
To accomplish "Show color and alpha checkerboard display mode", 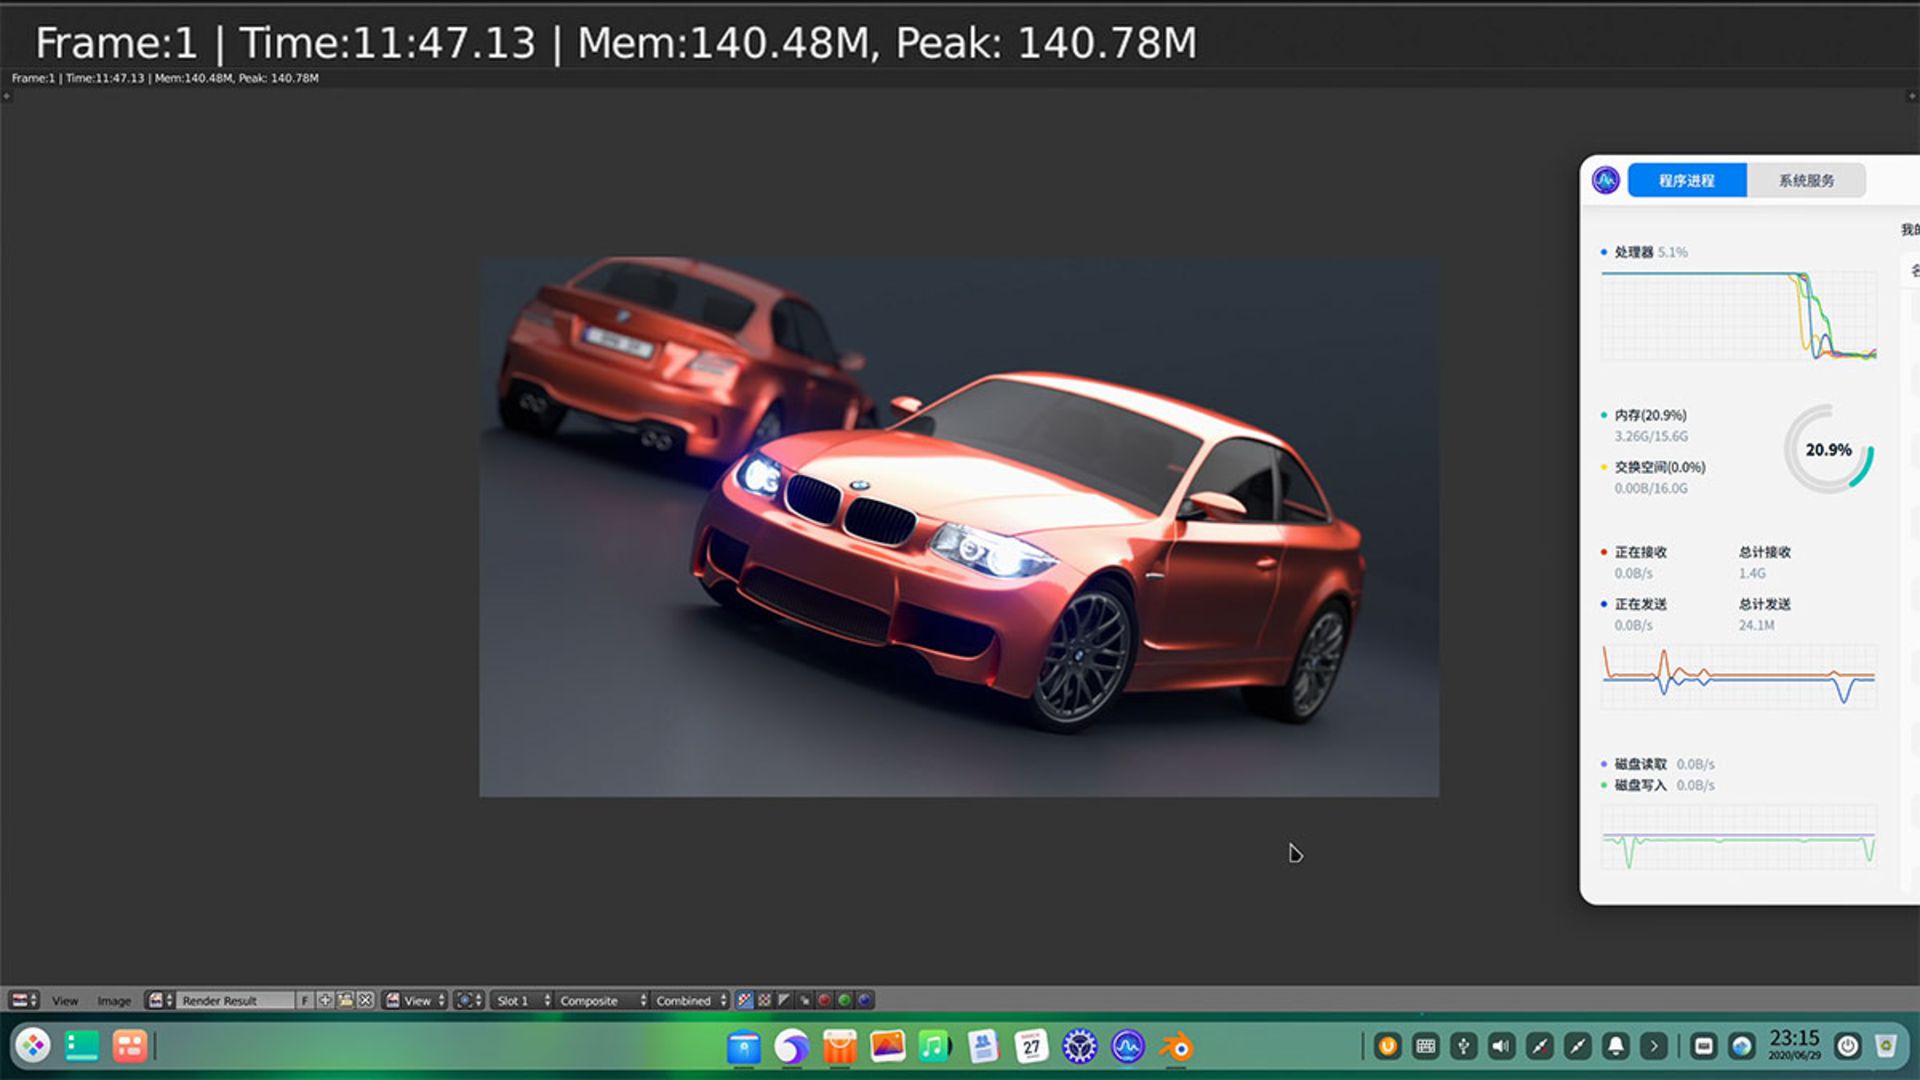I will [x=745, y=1000].
